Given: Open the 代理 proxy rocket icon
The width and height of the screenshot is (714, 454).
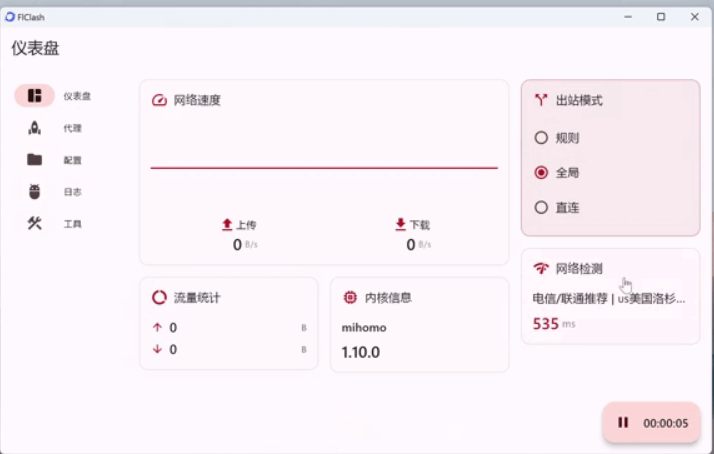Looking at the screenshot, I should [x=35, y=128].
